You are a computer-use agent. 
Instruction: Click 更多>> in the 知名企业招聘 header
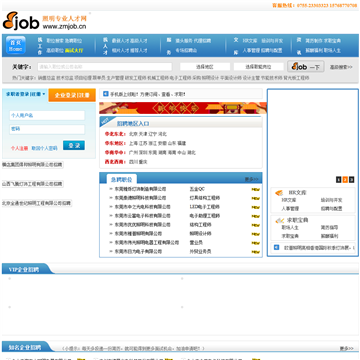pyautogui.click(x=347, y=348)
